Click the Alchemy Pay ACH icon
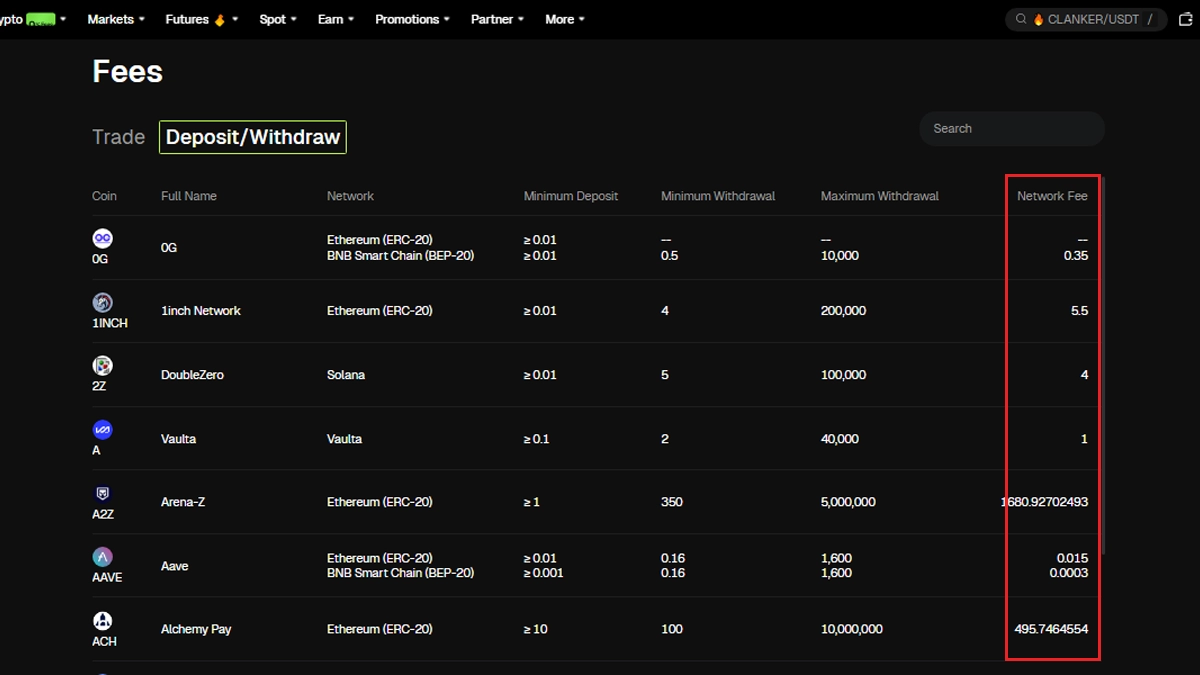Screen dimensions: 1200x675 tap(102, 621)
